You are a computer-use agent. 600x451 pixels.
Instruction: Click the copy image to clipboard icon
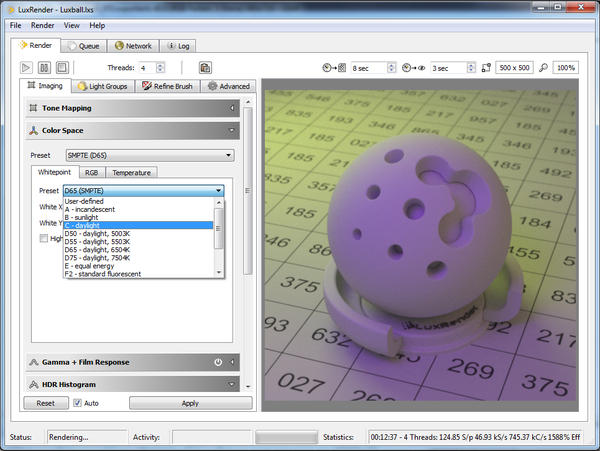[x=205, y=68]
